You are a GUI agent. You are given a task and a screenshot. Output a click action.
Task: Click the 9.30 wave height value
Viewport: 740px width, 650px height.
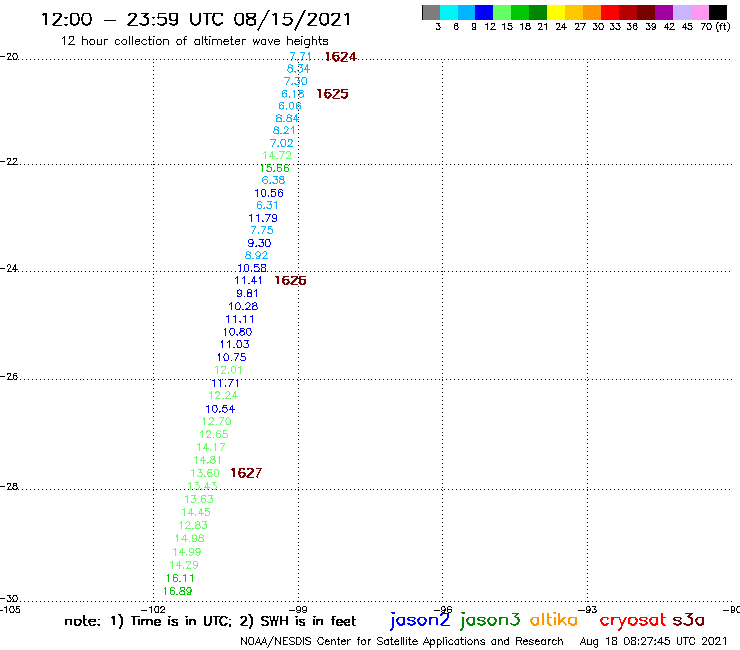(259, 243)
